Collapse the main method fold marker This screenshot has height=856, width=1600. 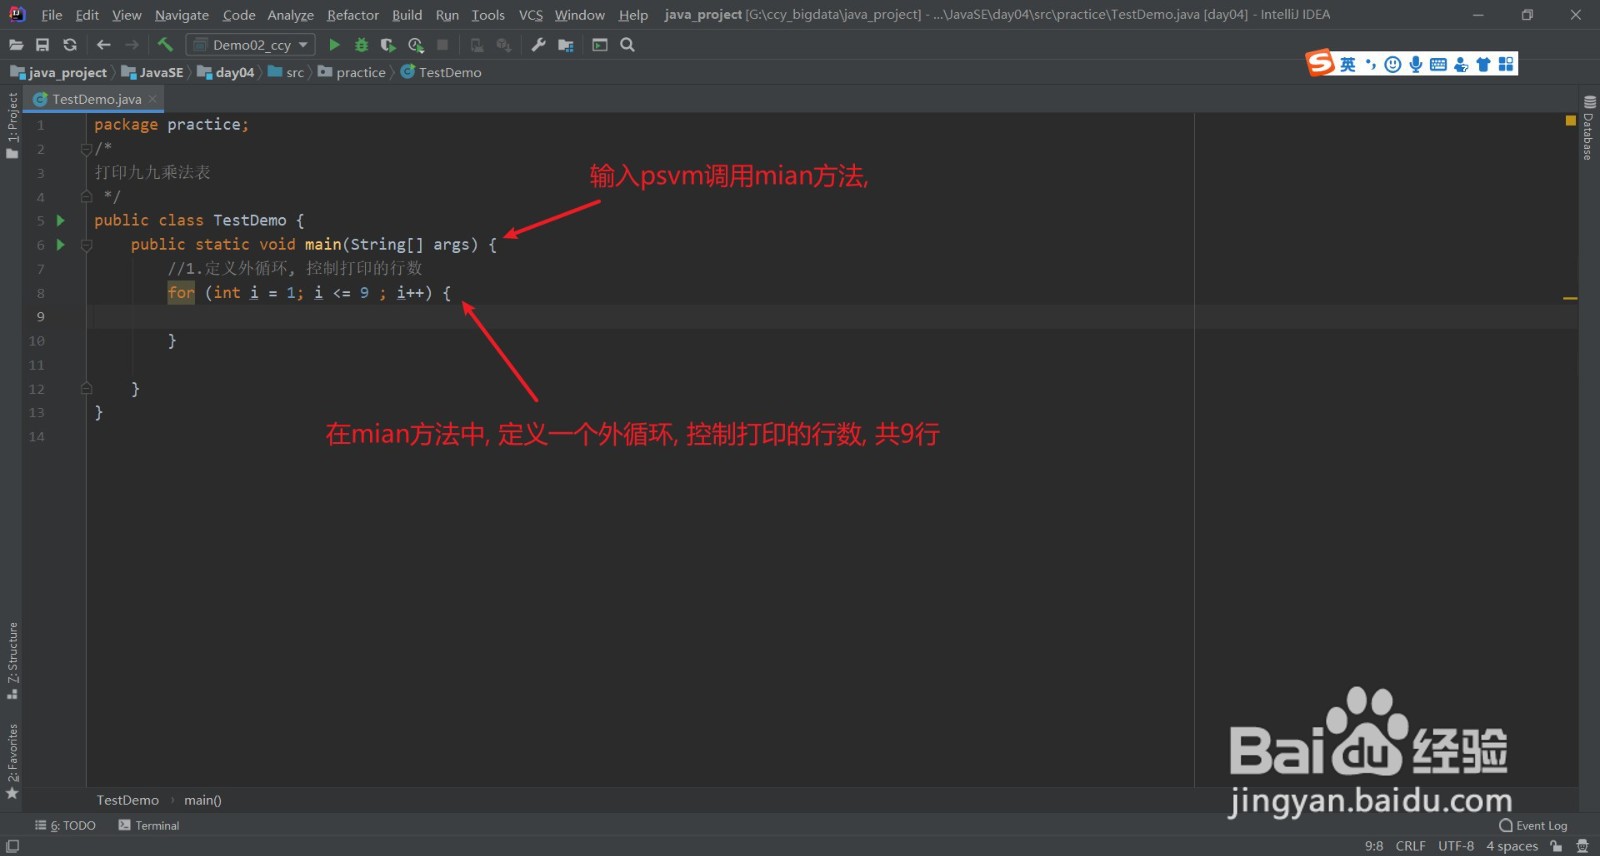coord(86,245)
